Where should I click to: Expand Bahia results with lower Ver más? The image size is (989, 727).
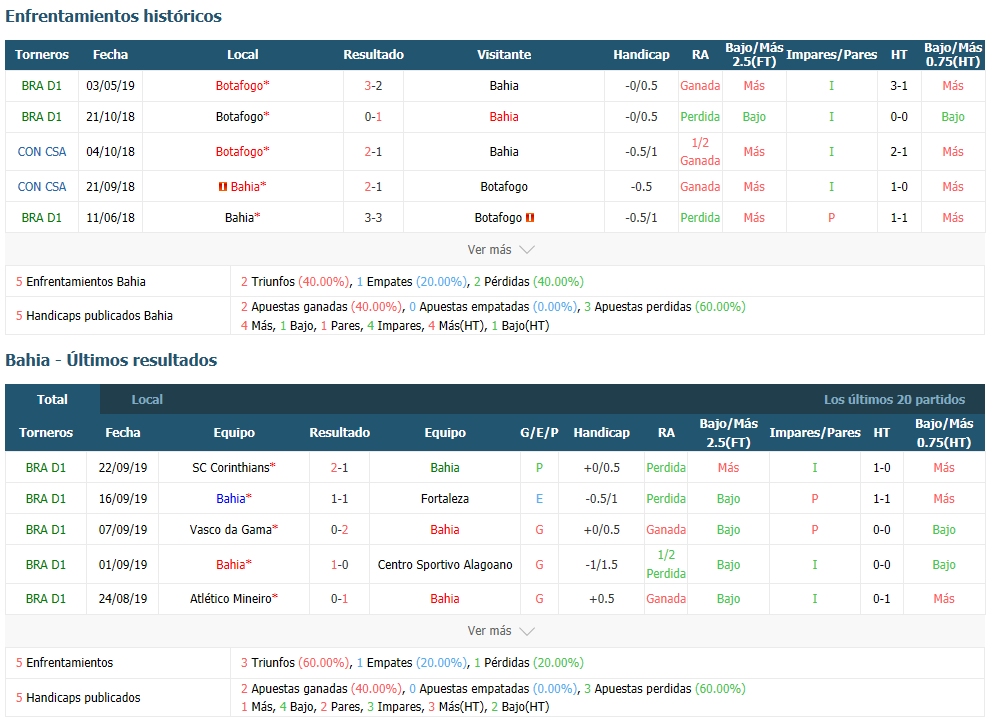[x=500, y=631]
